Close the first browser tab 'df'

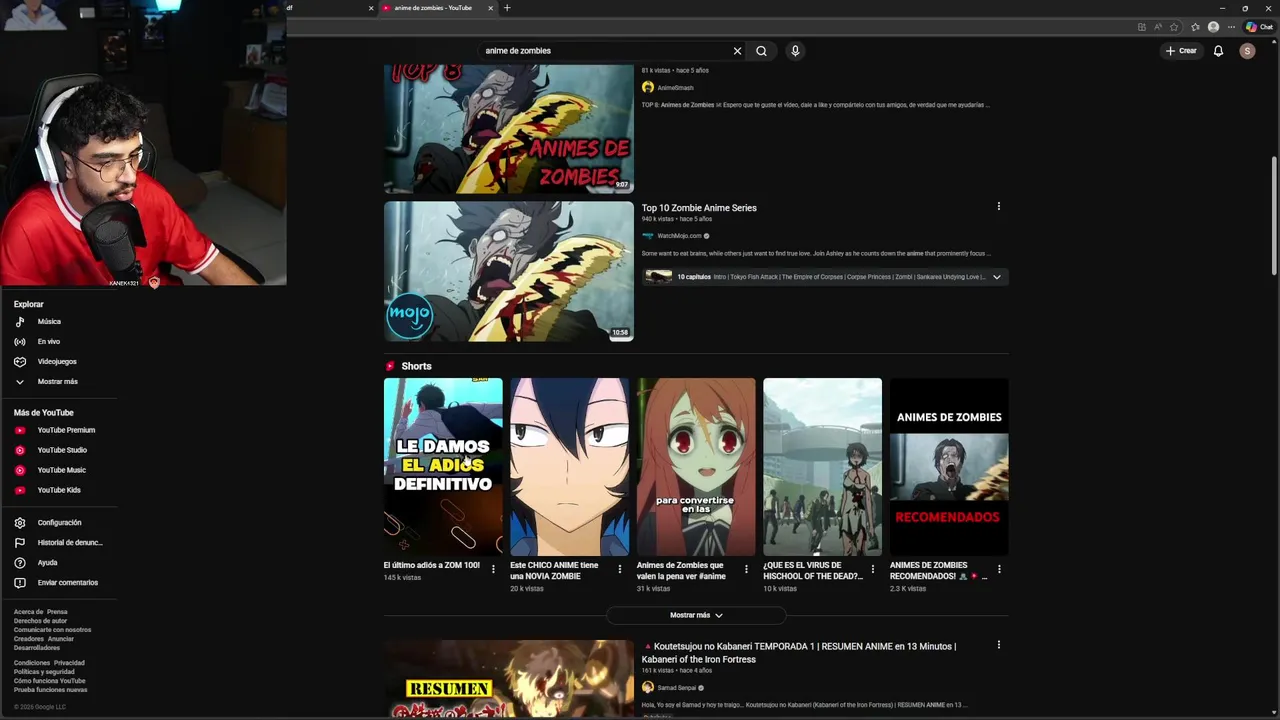pyautogui.click(x=371, y=8)
